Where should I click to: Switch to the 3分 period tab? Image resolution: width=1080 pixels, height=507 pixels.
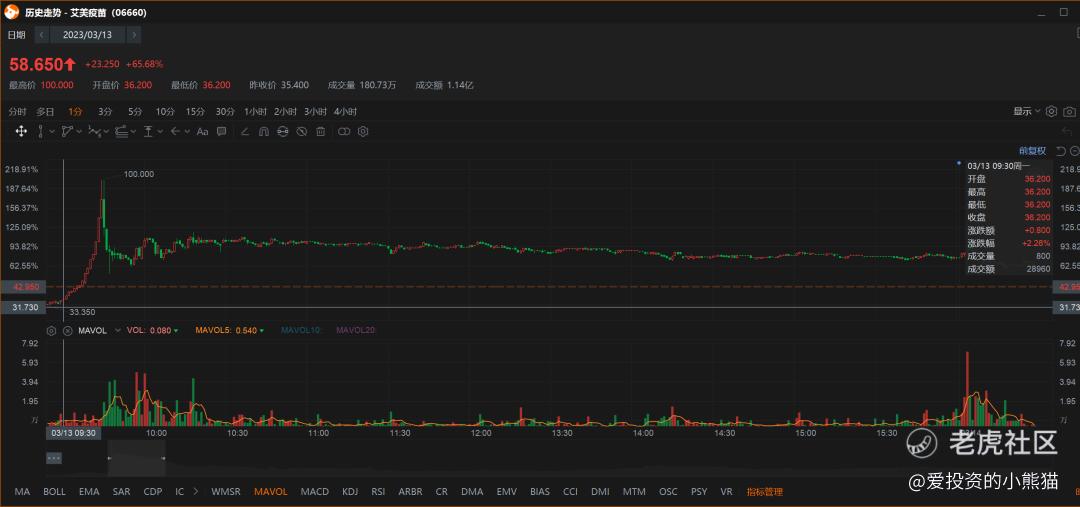click(x=105, y=112)
